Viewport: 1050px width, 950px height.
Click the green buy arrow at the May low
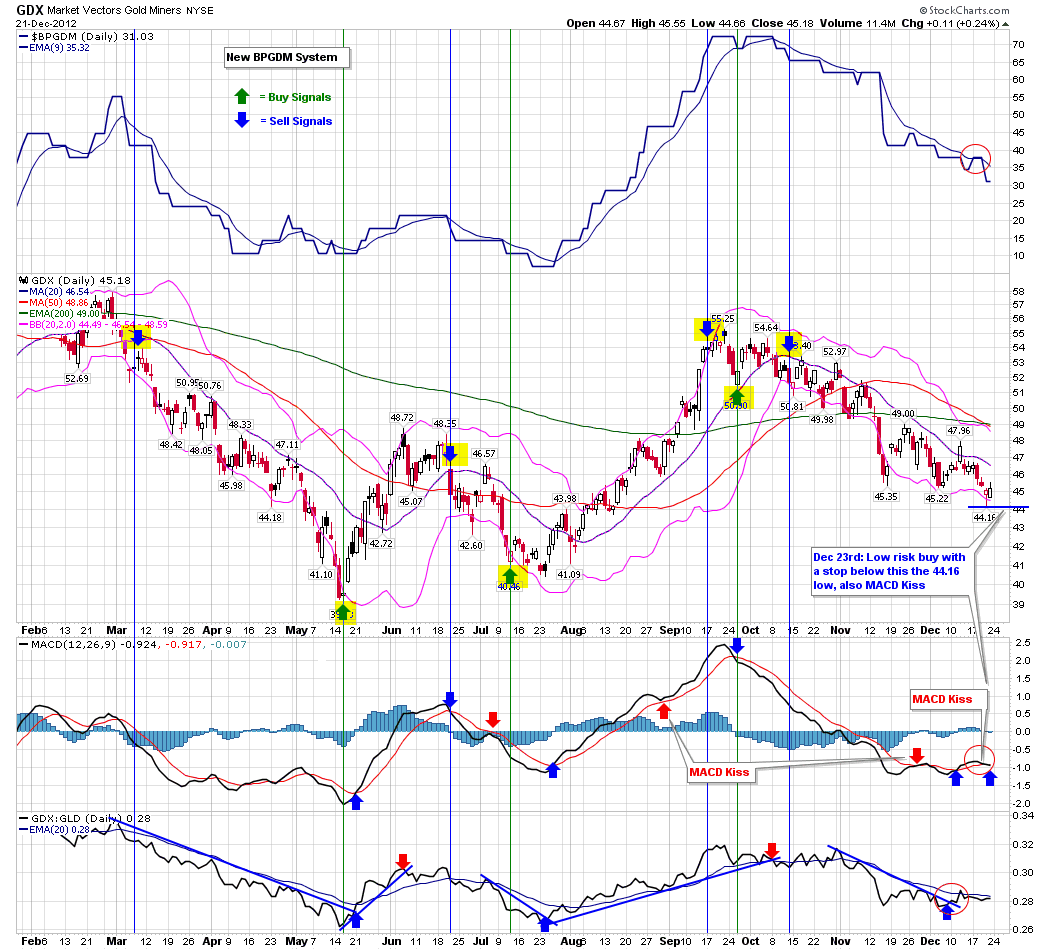(x=343, y=612)
